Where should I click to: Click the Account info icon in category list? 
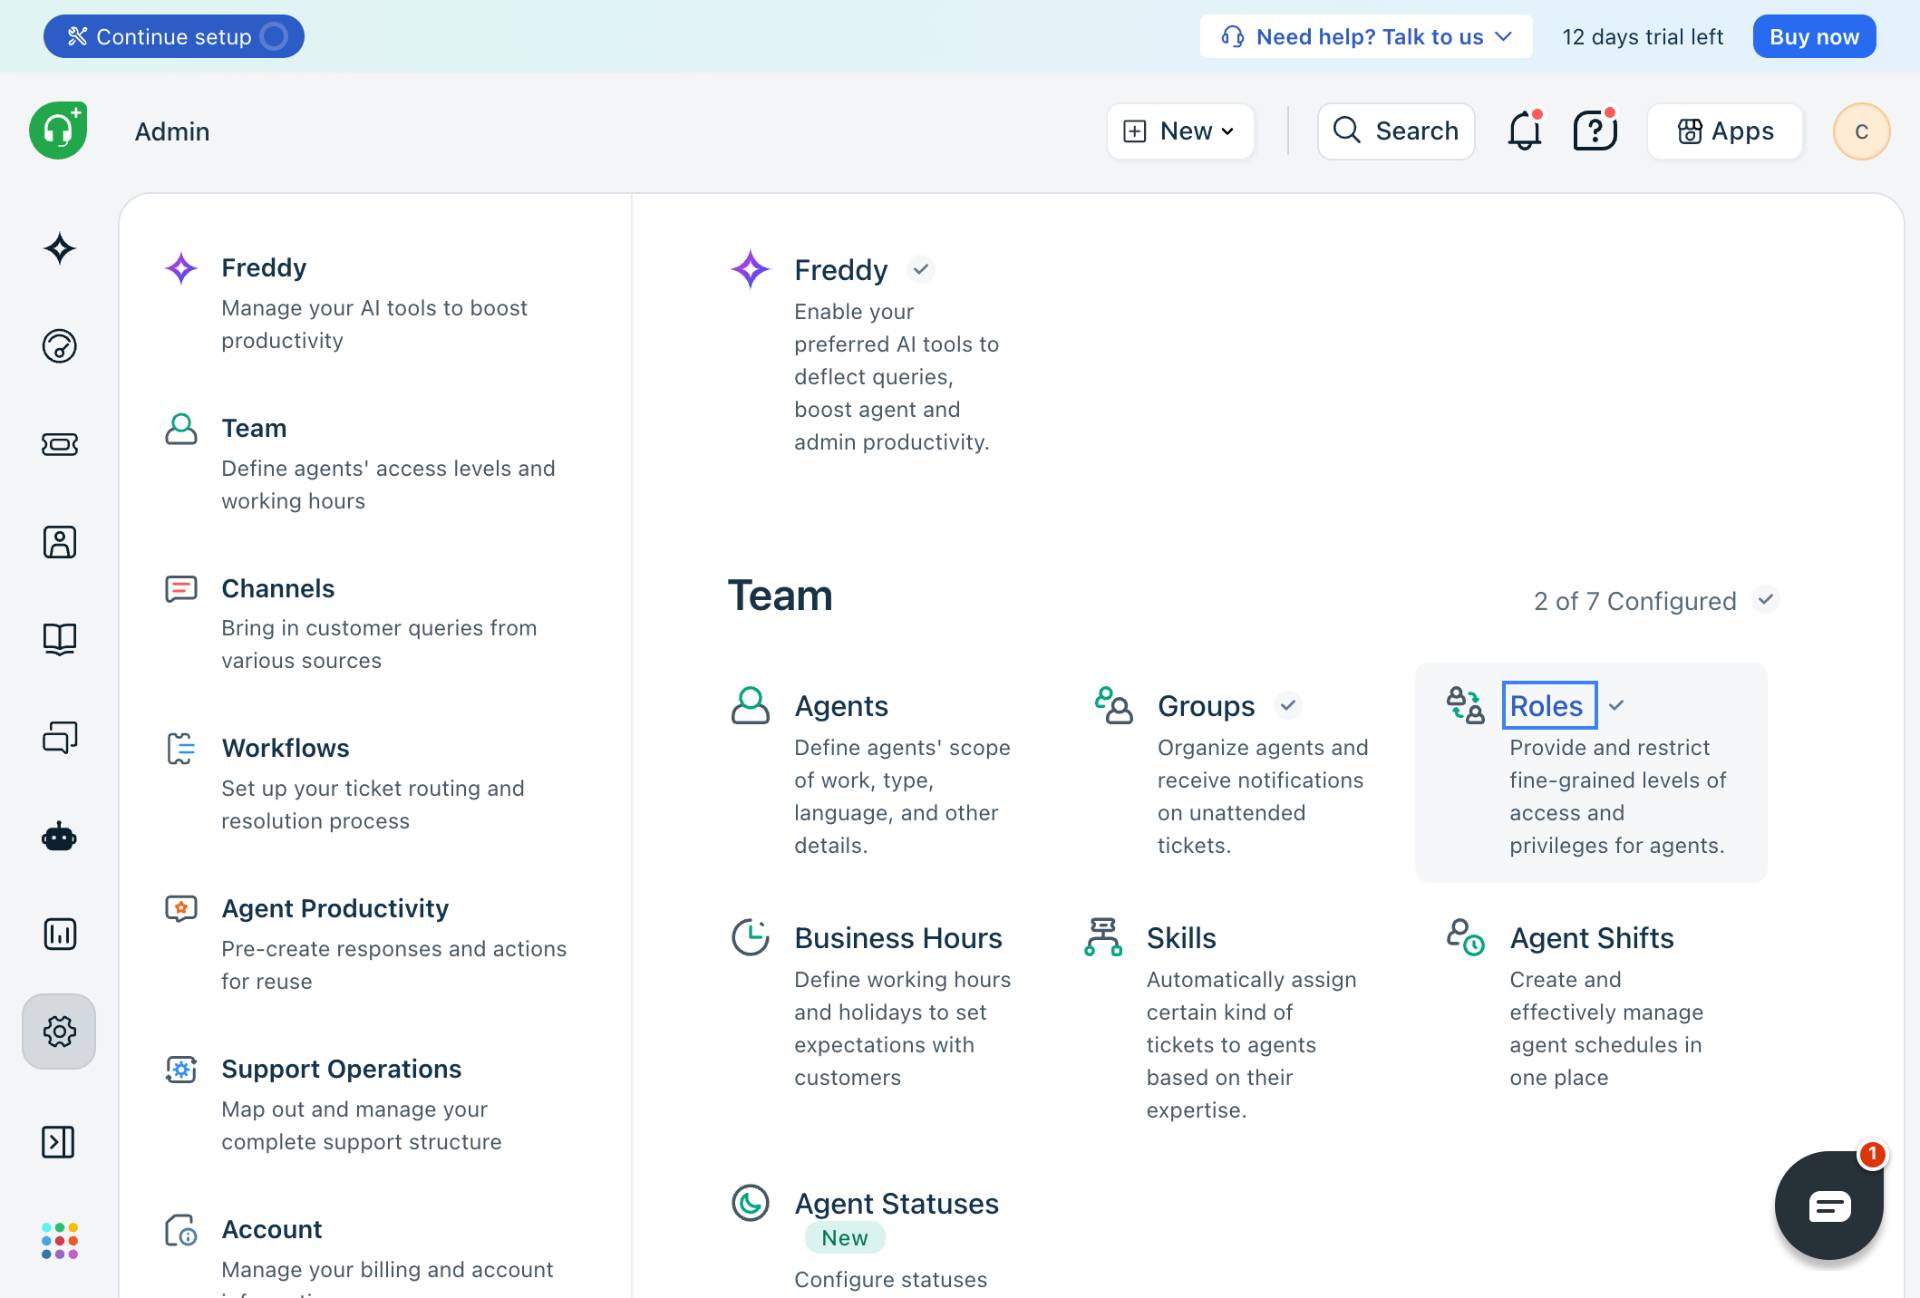click(x=181, y=1229)
